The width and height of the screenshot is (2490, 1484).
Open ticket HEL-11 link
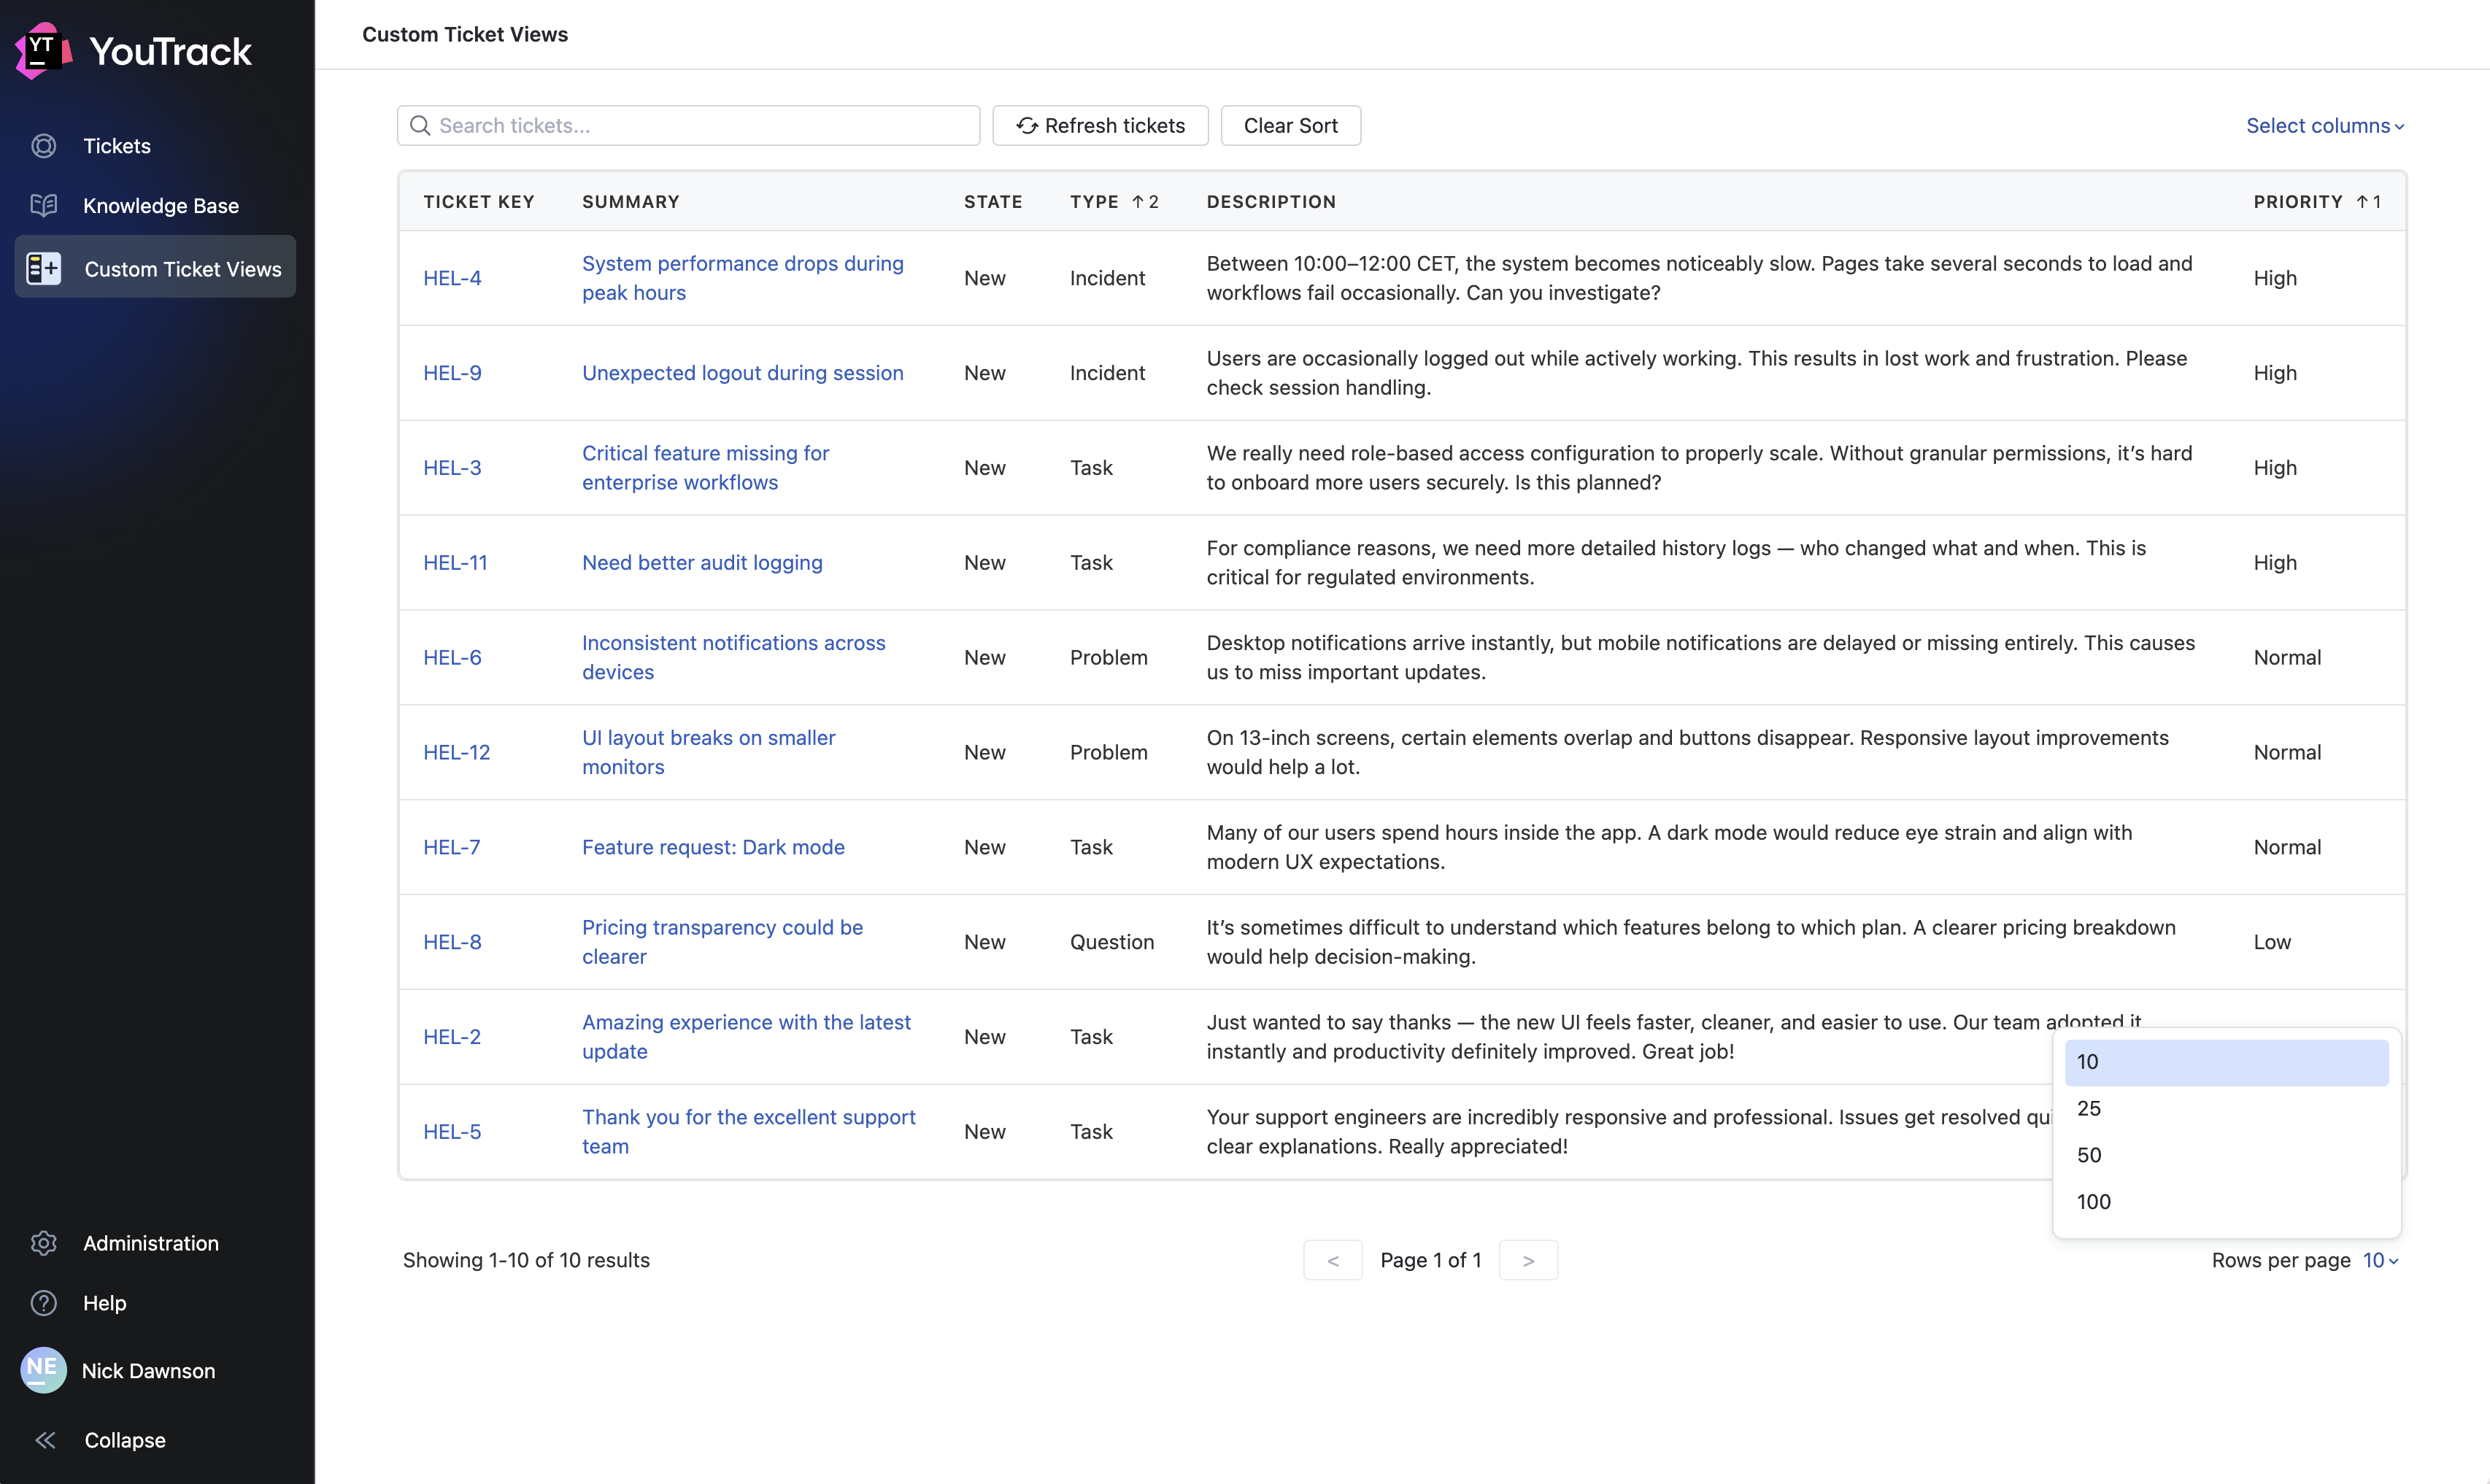(x=455, y=563)
